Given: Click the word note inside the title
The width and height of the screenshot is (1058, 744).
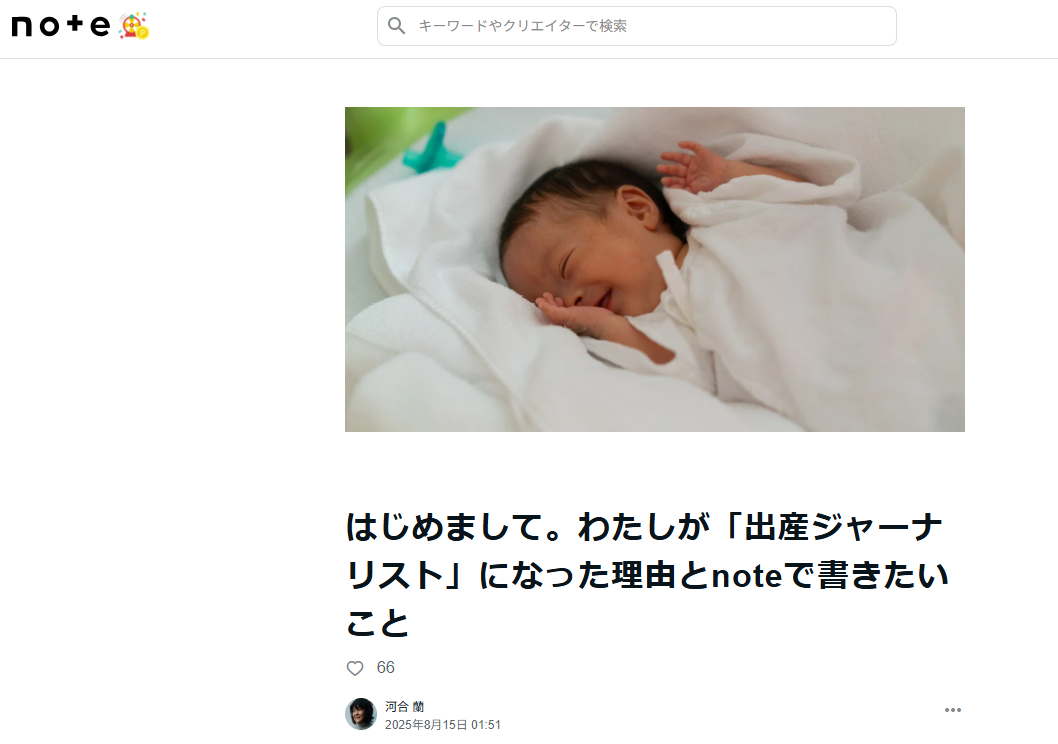Looking at the screenshot, I should pos(746,576).
